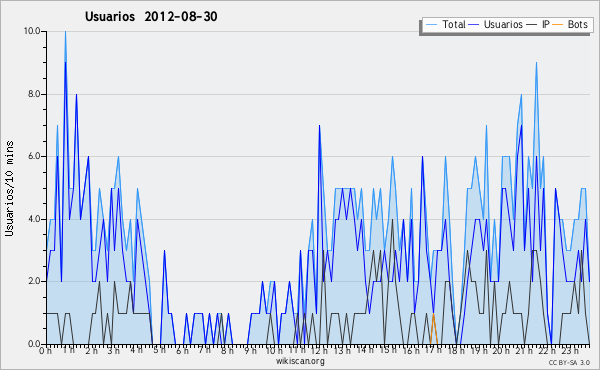Click the "wikiscan.org" text below the chart
600x370 pixels.
tap(300, 361)
